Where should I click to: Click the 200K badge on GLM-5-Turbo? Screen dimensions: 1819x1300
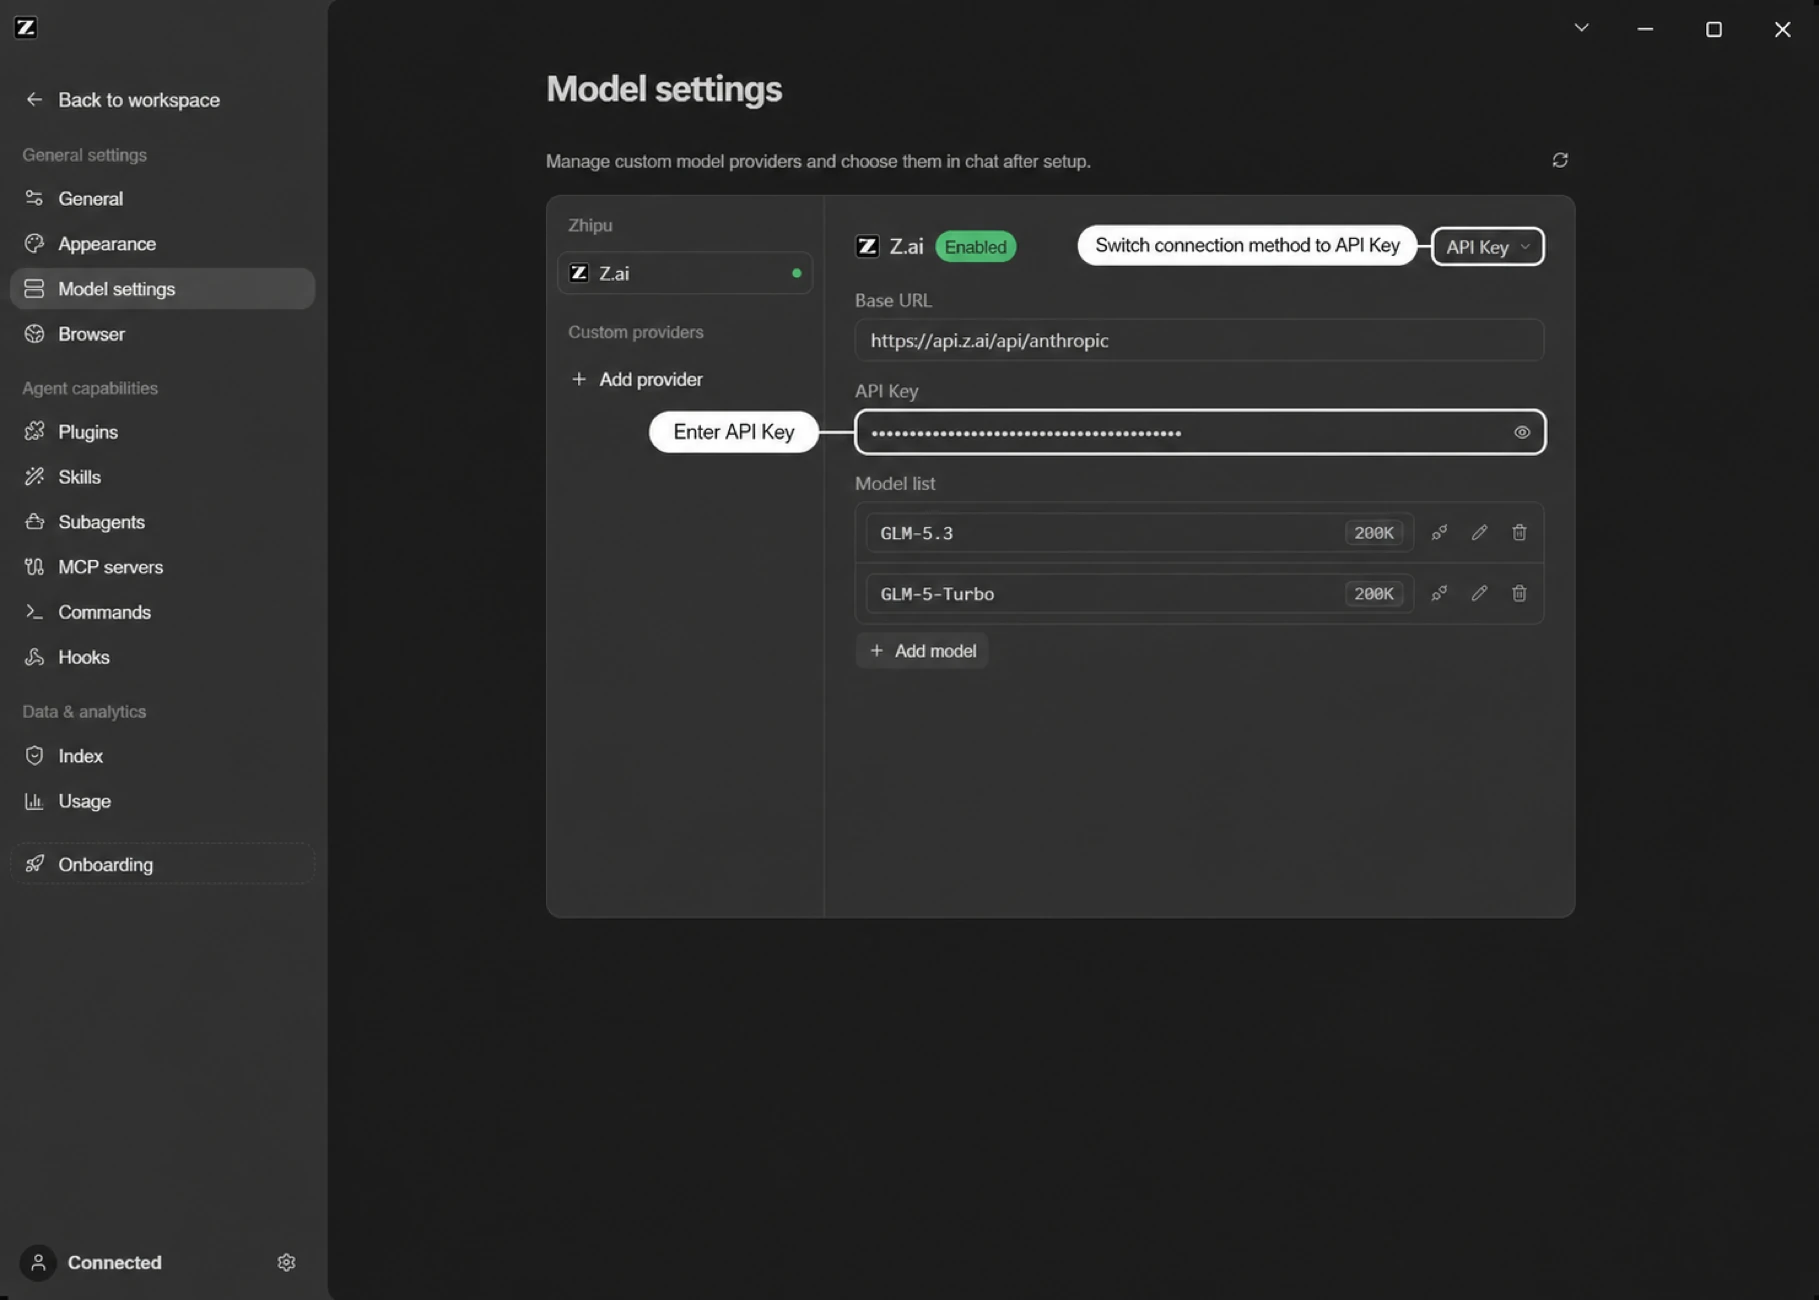click(x=1373, y=593)
